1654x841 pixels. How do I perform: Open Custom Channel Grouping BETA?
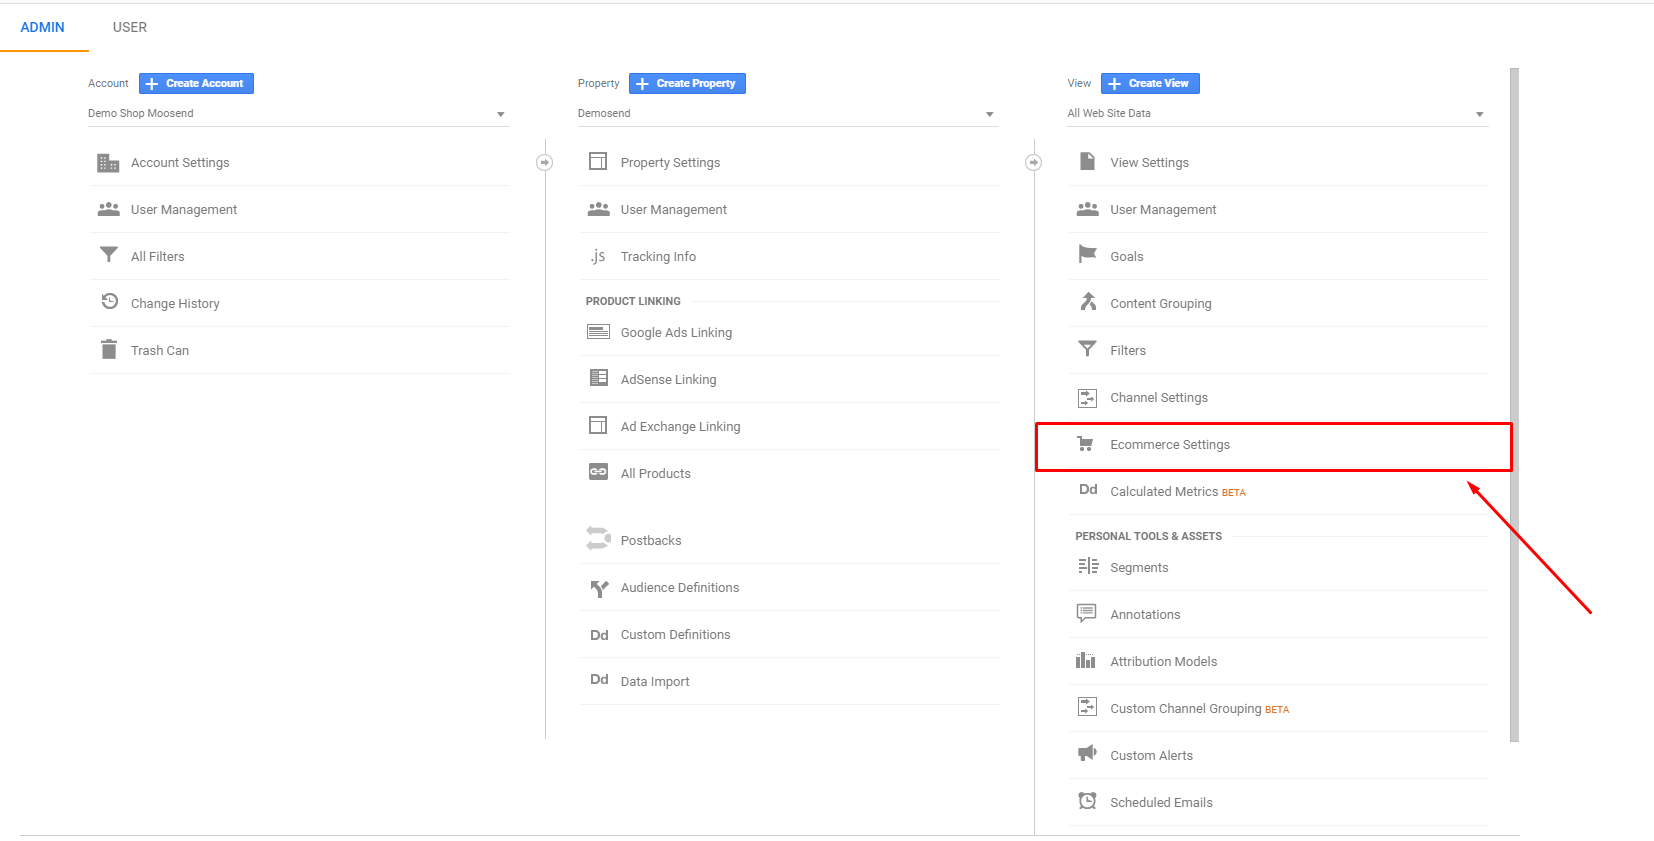pyautogui.click(x=1278, y=708)
